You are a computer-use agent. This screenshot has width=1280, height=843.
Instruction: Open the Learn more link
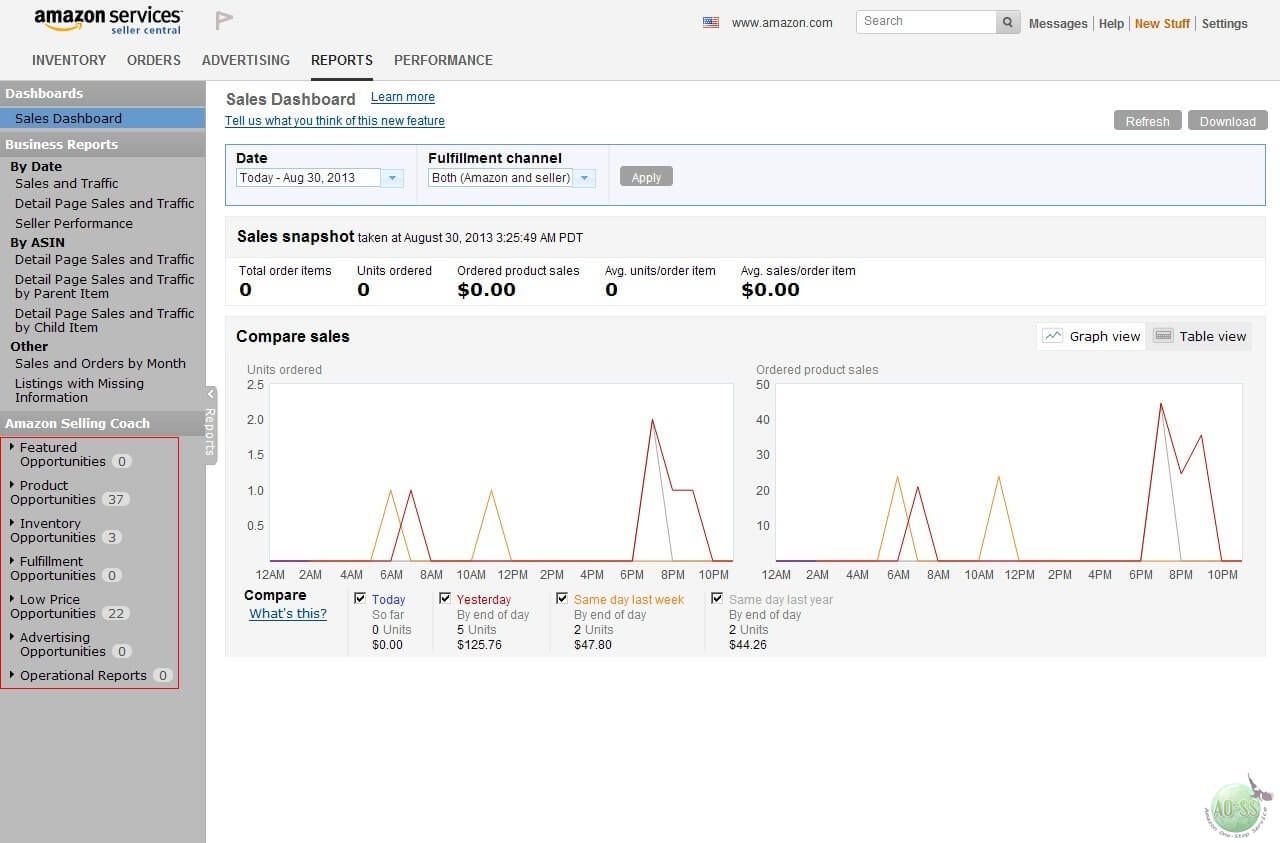pyautogui.click(x=402, y=97)
